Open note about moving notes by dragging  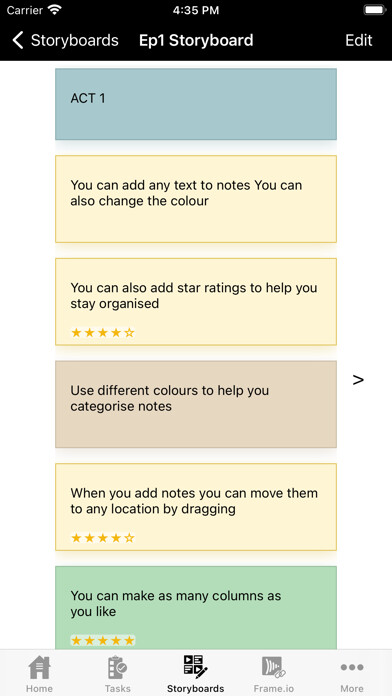pyautogui.click(x=196, y=507)
